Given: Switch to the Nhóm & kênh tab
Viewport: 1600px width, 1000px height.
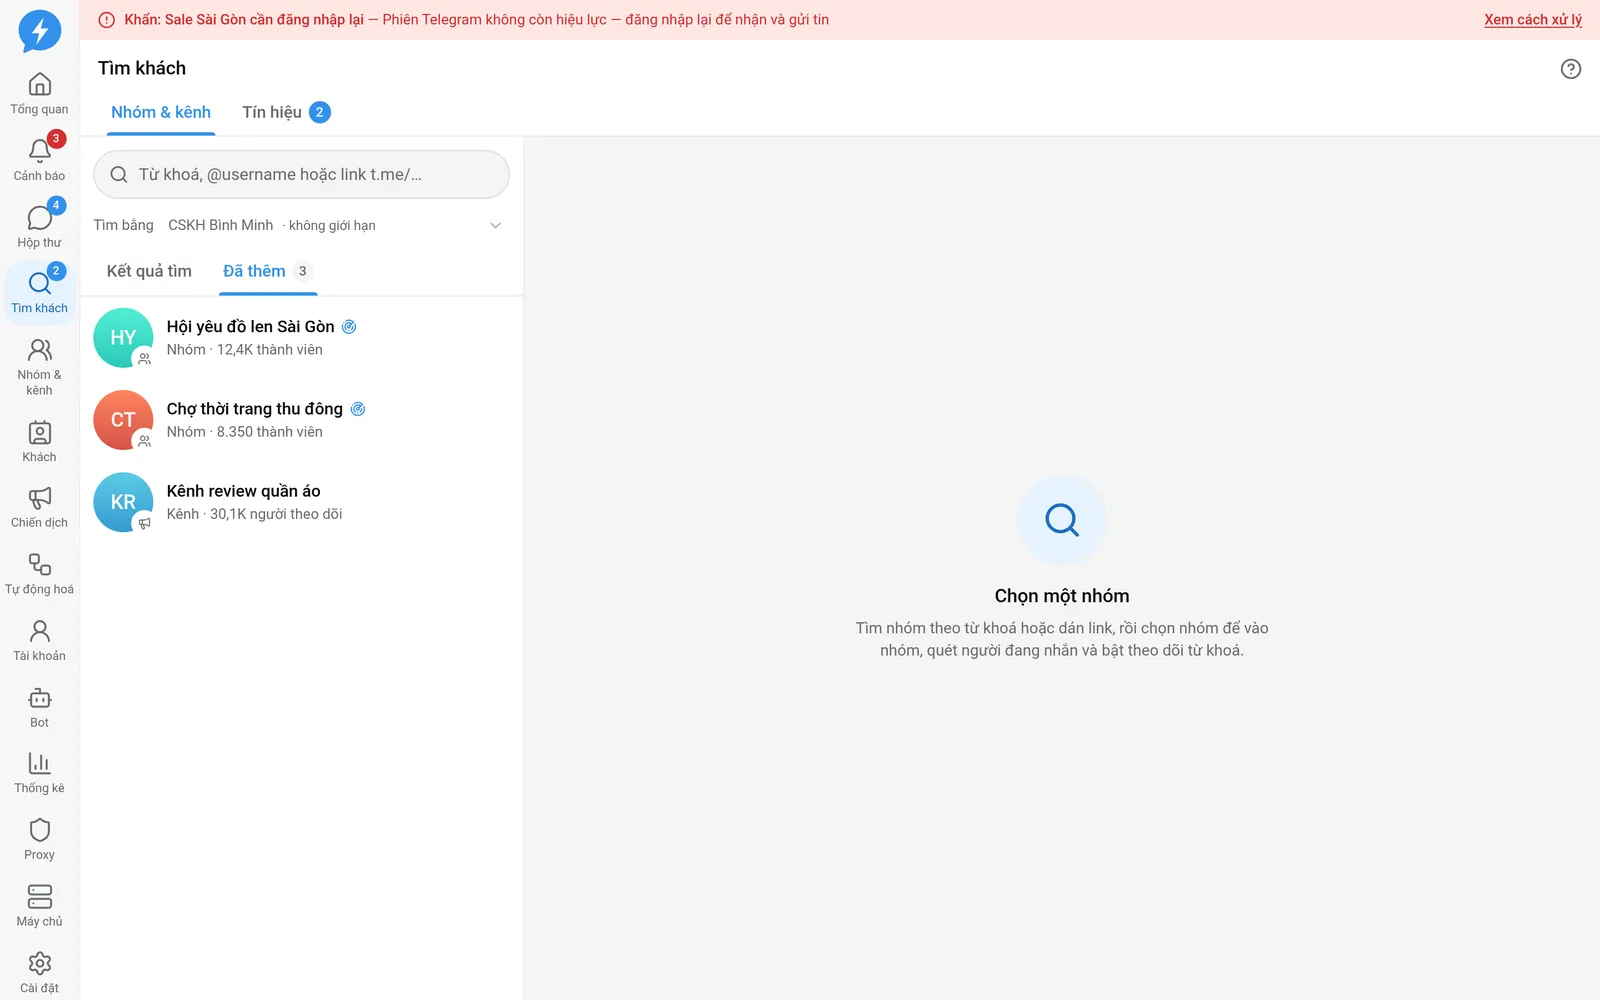Looking at the screenshot, I should pyautogui.click(x=161, y=112).
